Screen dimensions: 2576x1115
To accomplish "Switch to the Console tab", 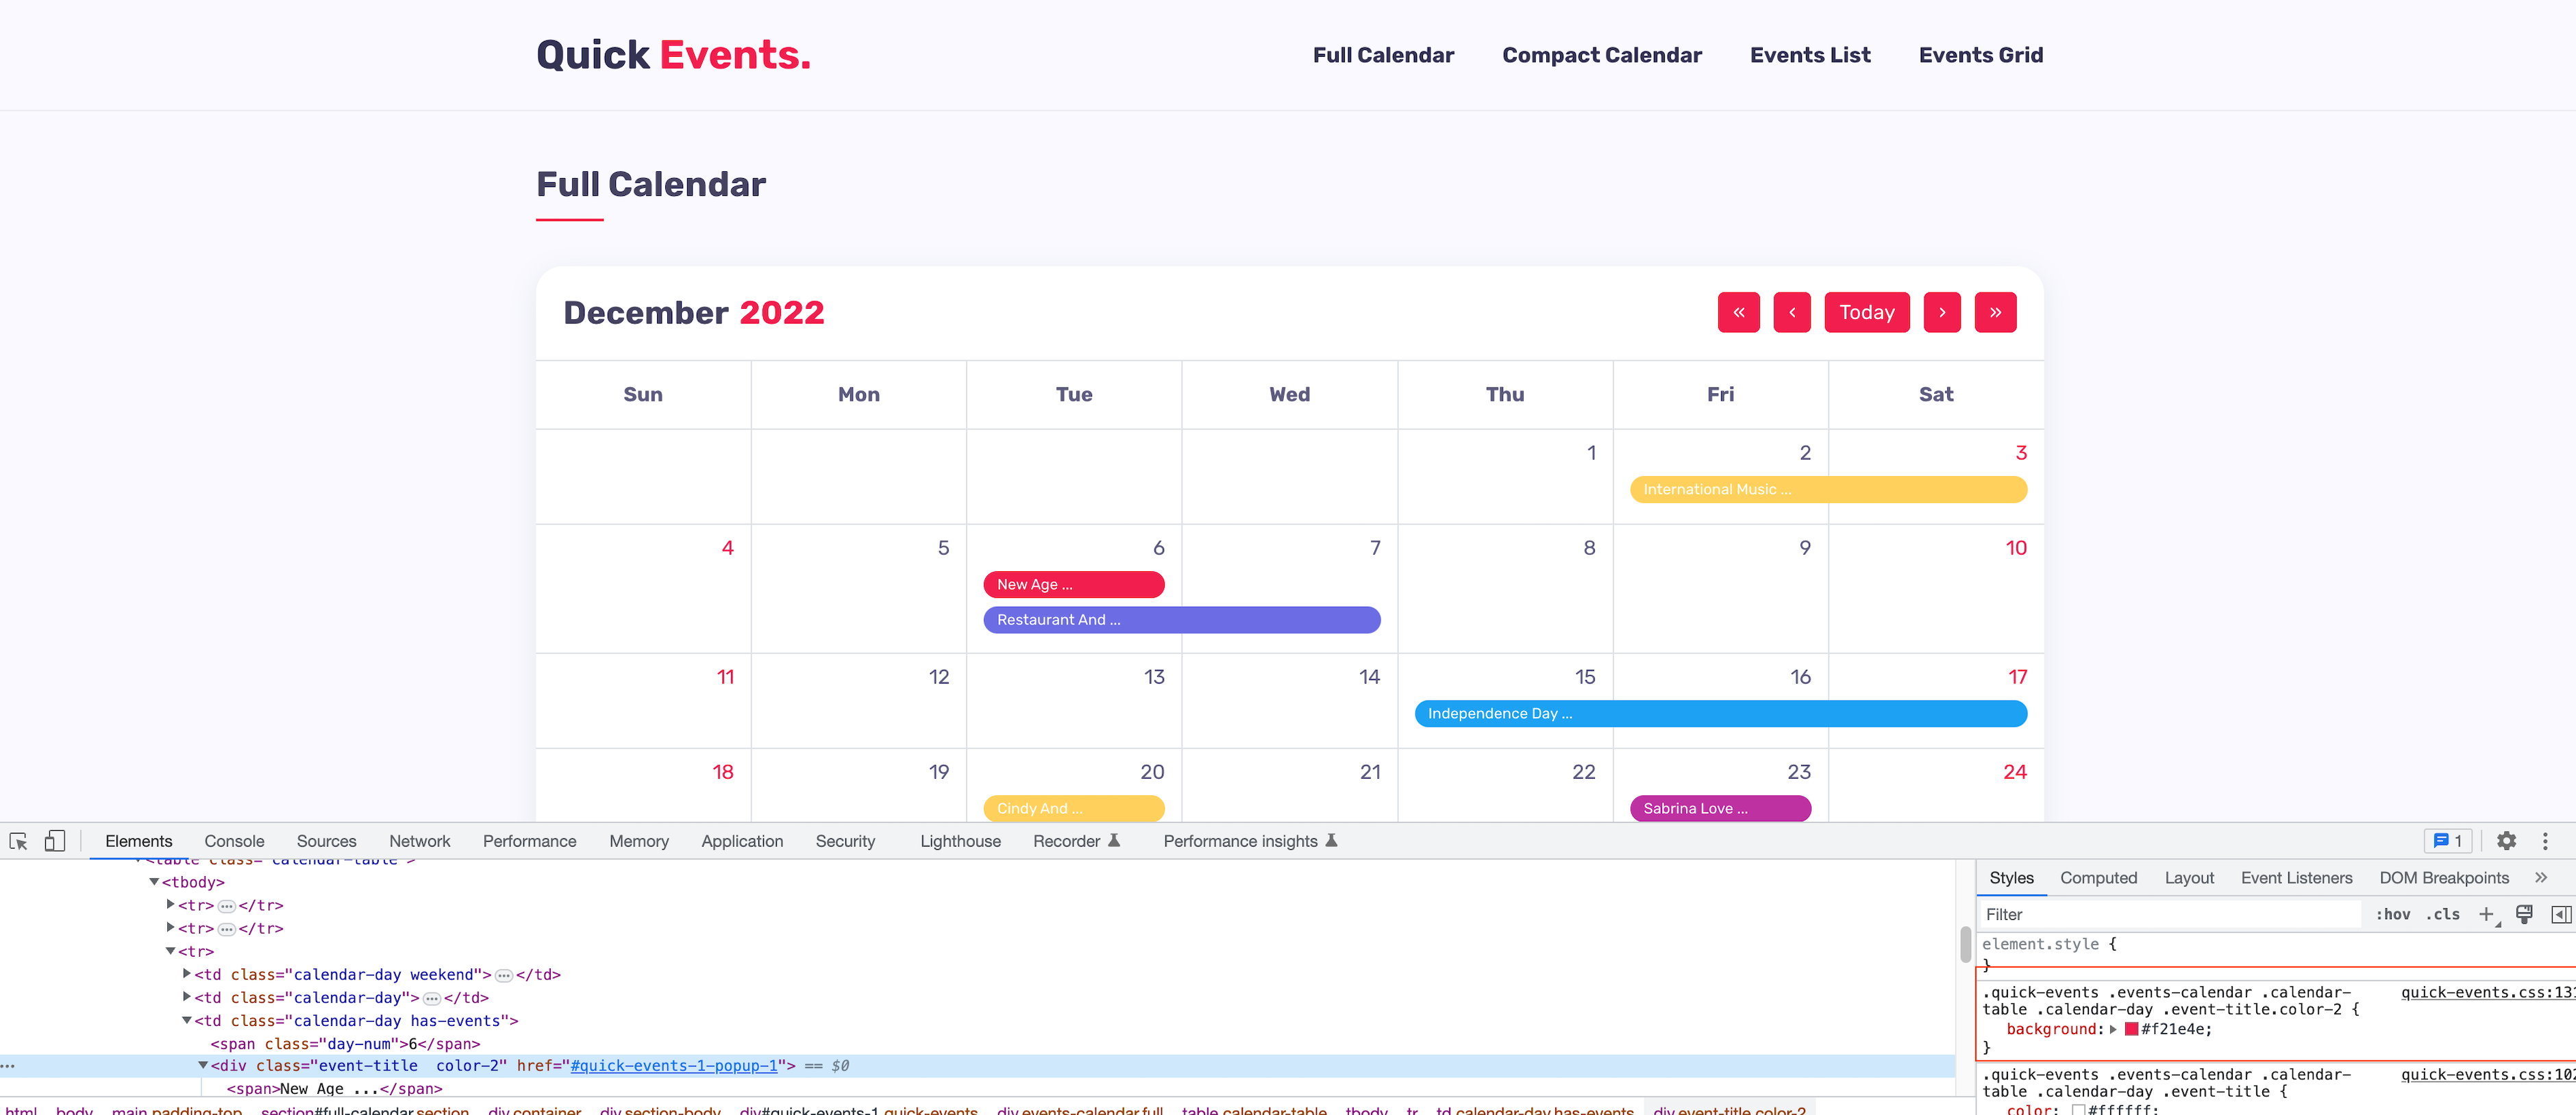I will (234, 841).
